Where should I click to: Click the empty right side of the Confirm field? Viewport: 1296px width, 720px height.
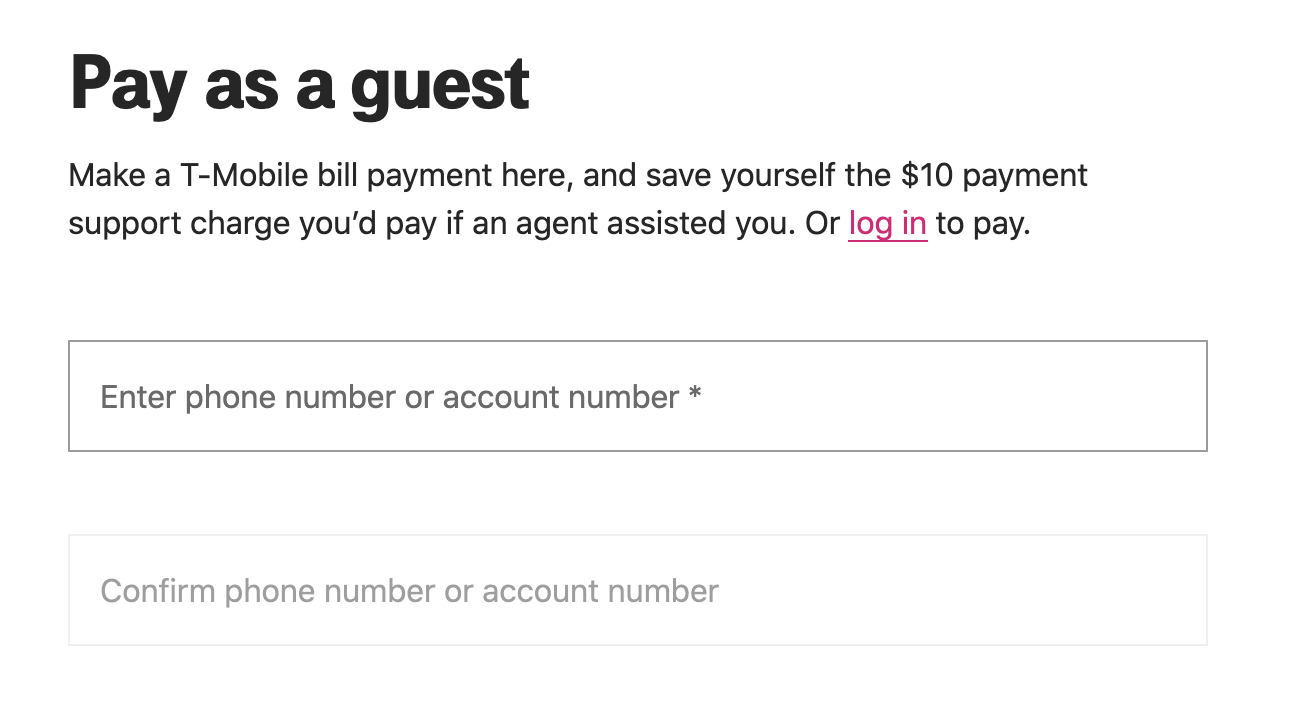coord(1000,590)
